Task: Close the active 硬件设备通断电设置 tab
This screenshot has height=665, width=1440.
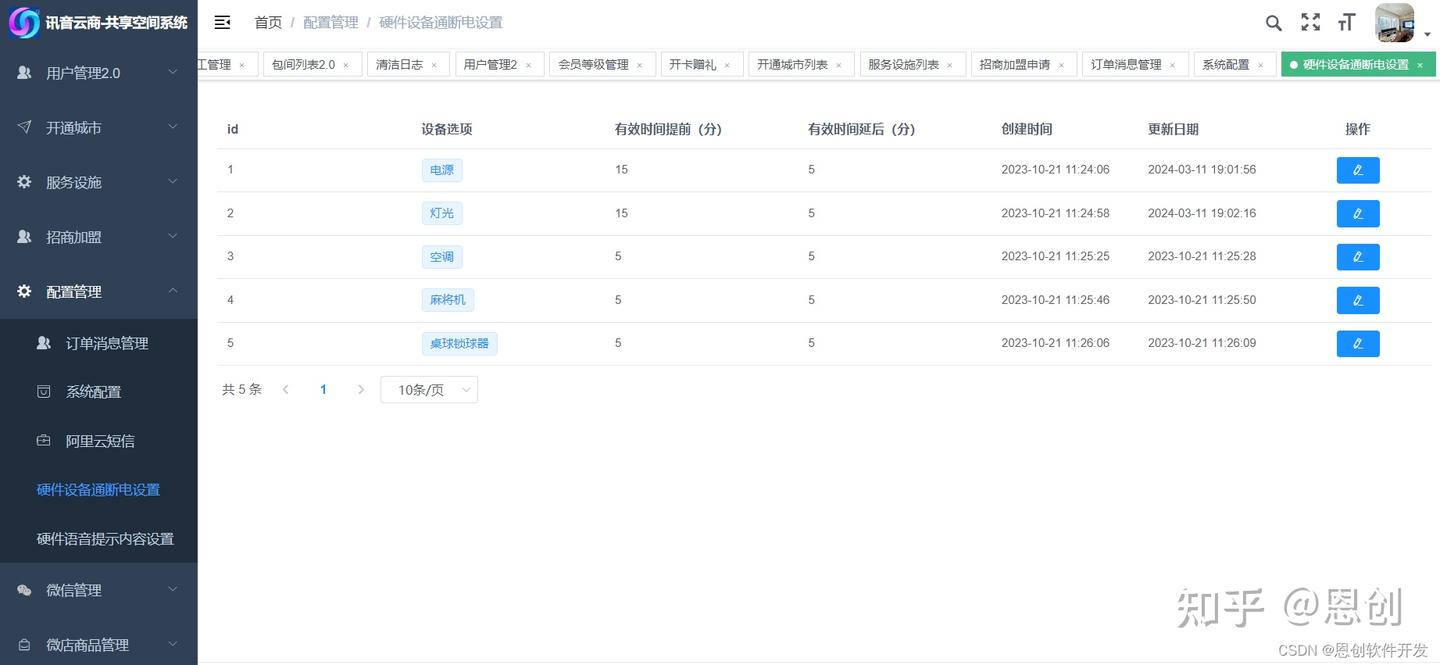Action: 1420,65
